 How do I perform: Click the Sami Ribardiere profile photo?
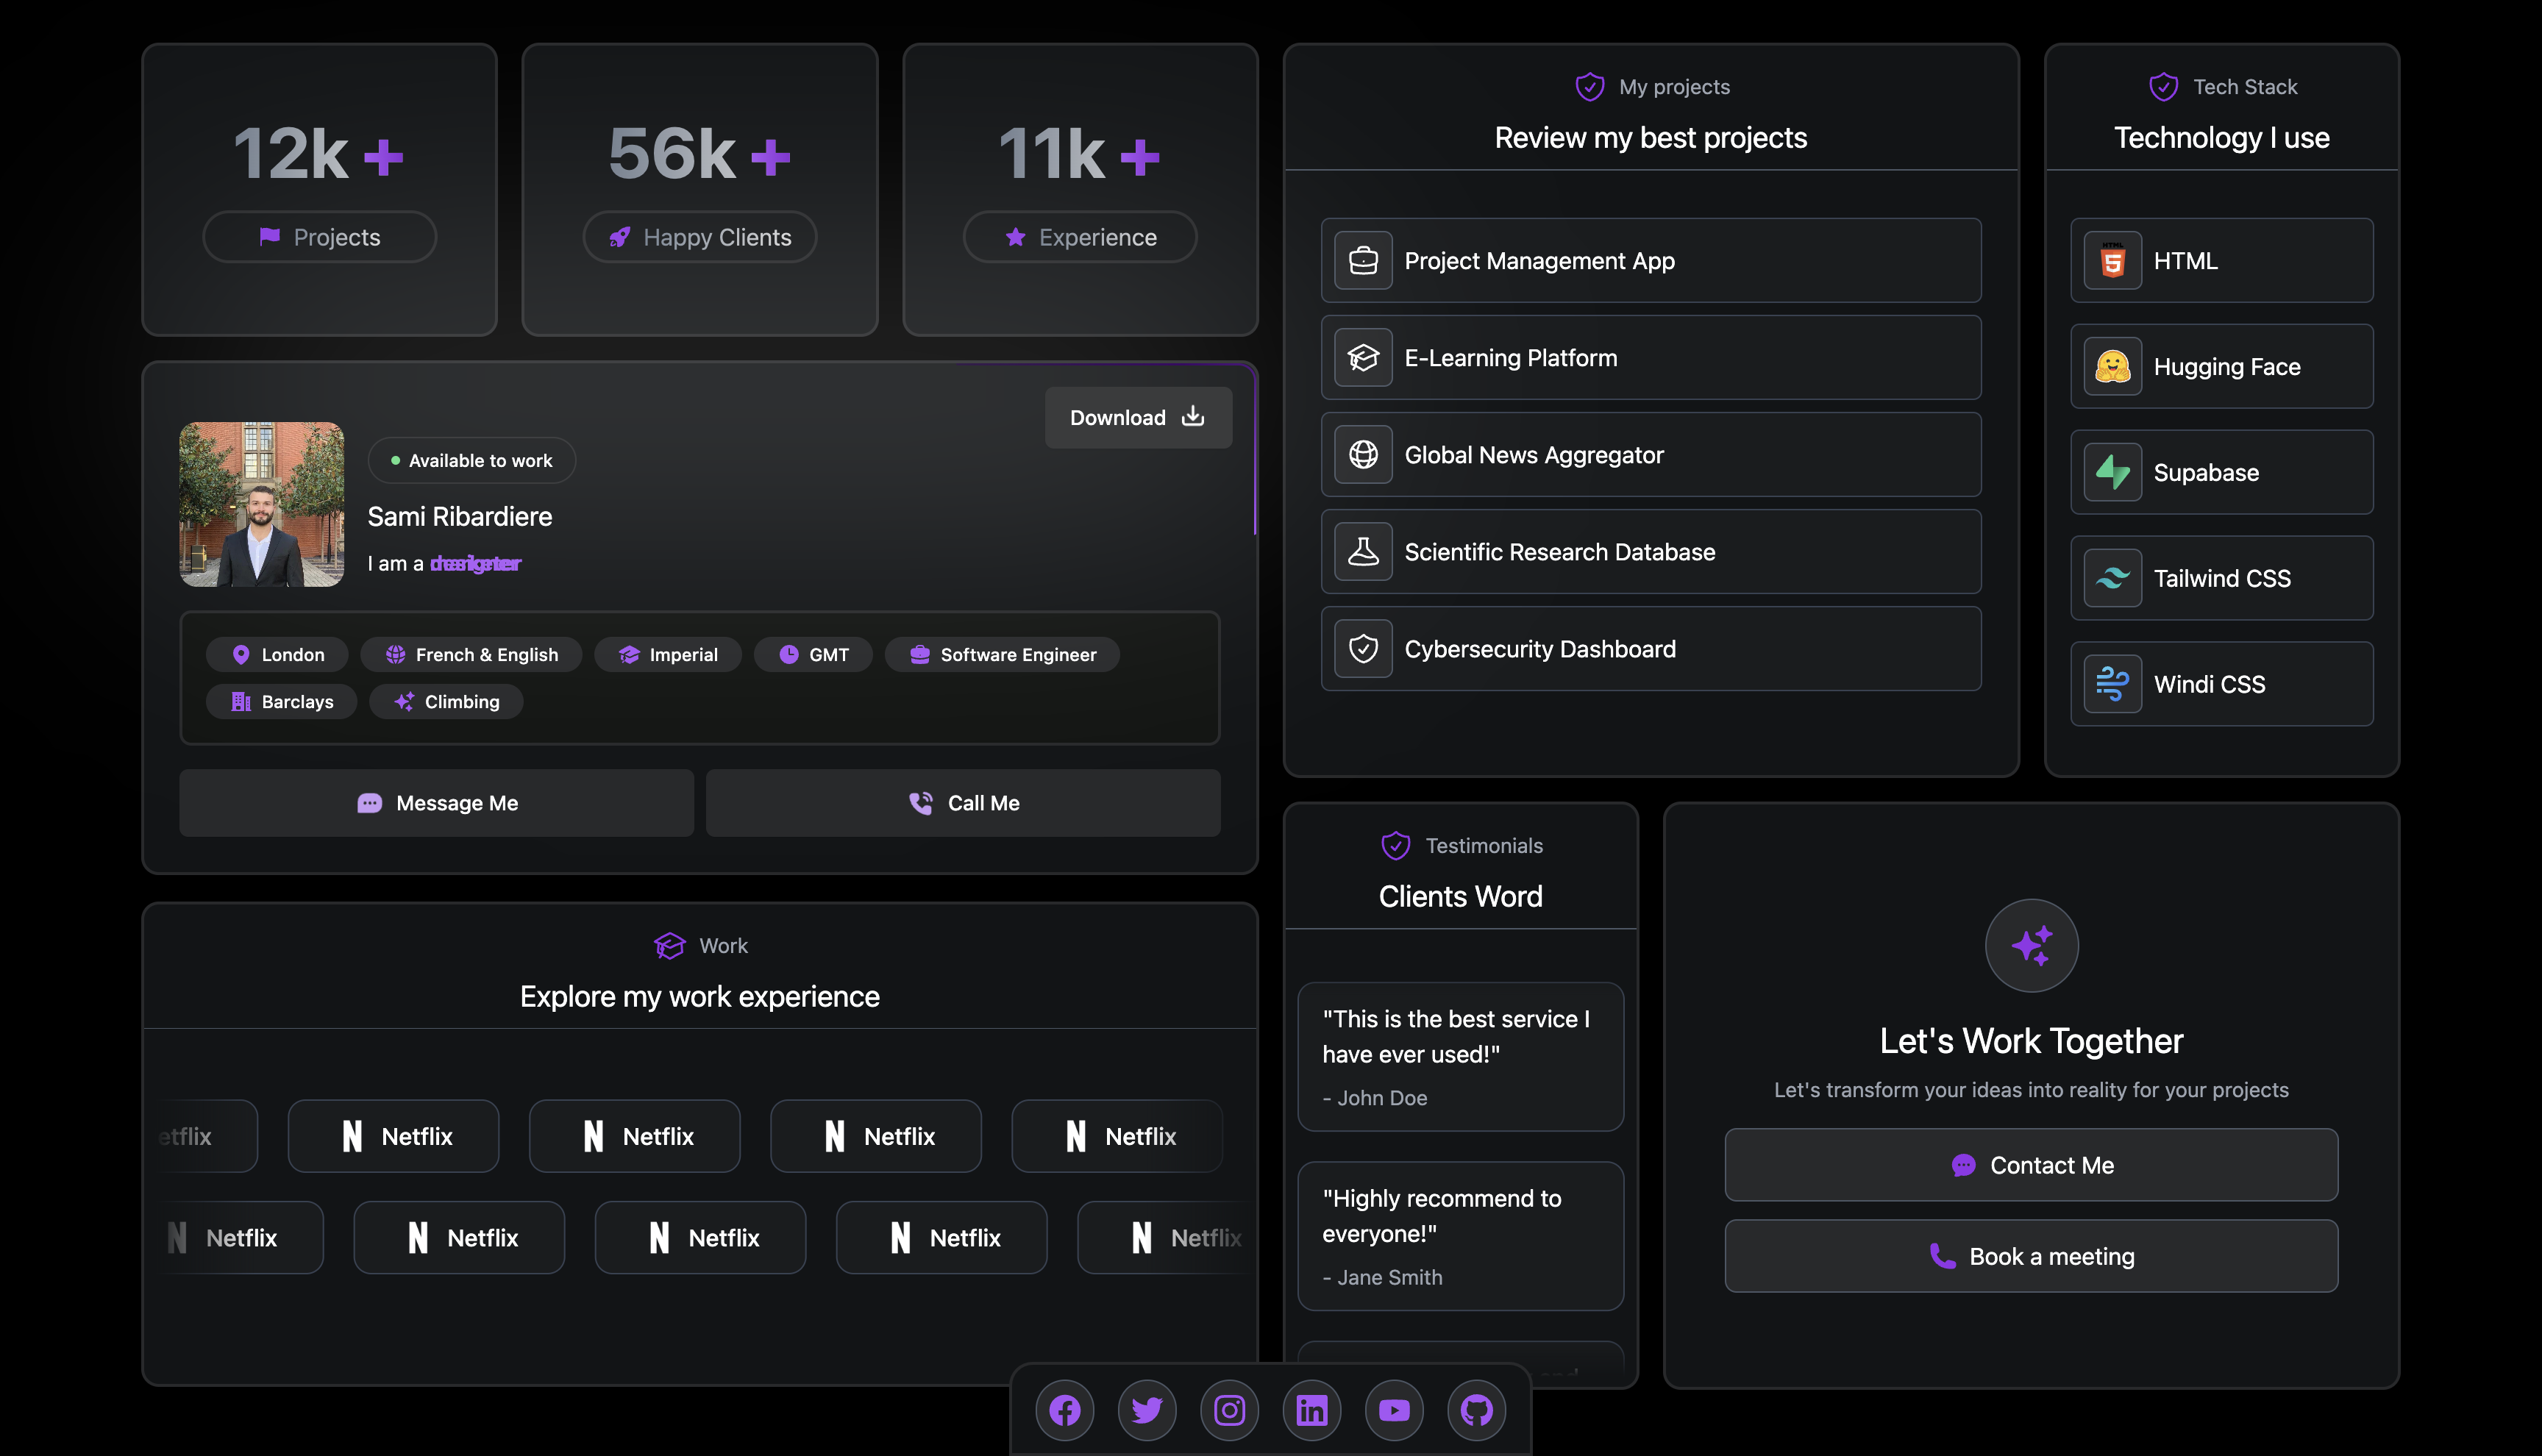[262, 504]
